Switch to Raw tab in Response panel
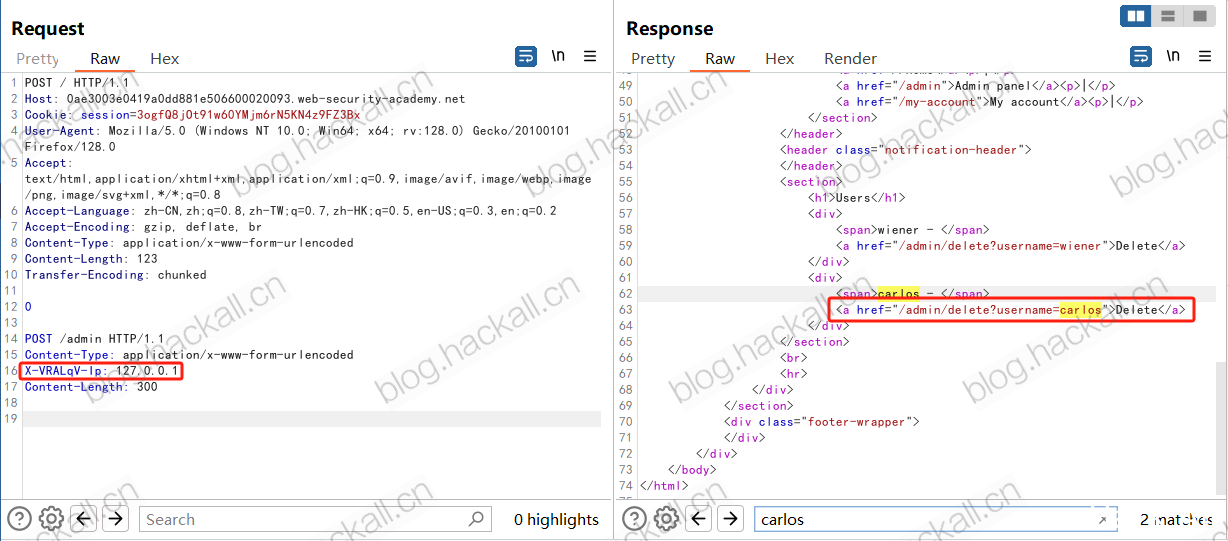This screenshot has width=1228, height=541. tap(720, 59)
